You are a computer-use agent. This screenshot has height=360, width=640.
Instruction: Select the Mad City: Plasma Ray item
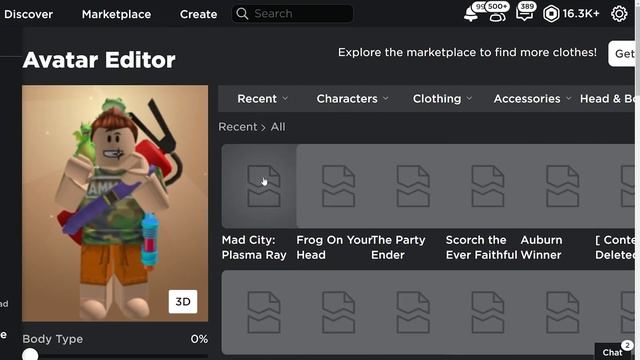tap(259, 186)
